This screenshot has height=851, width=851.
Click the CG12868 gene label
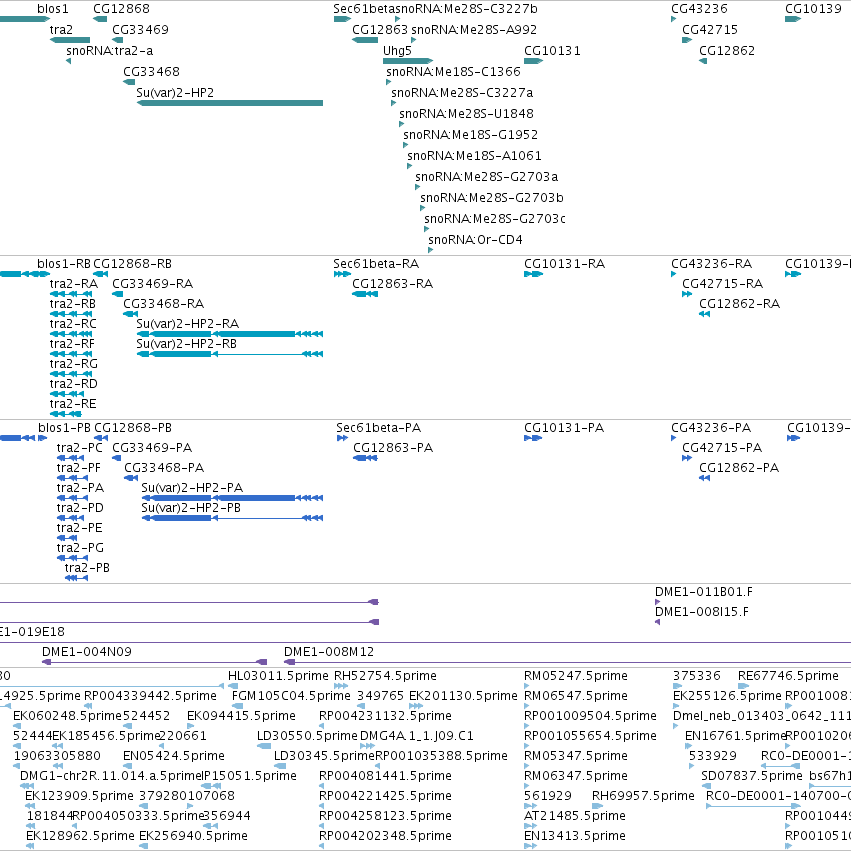click(x=121, y=9)
